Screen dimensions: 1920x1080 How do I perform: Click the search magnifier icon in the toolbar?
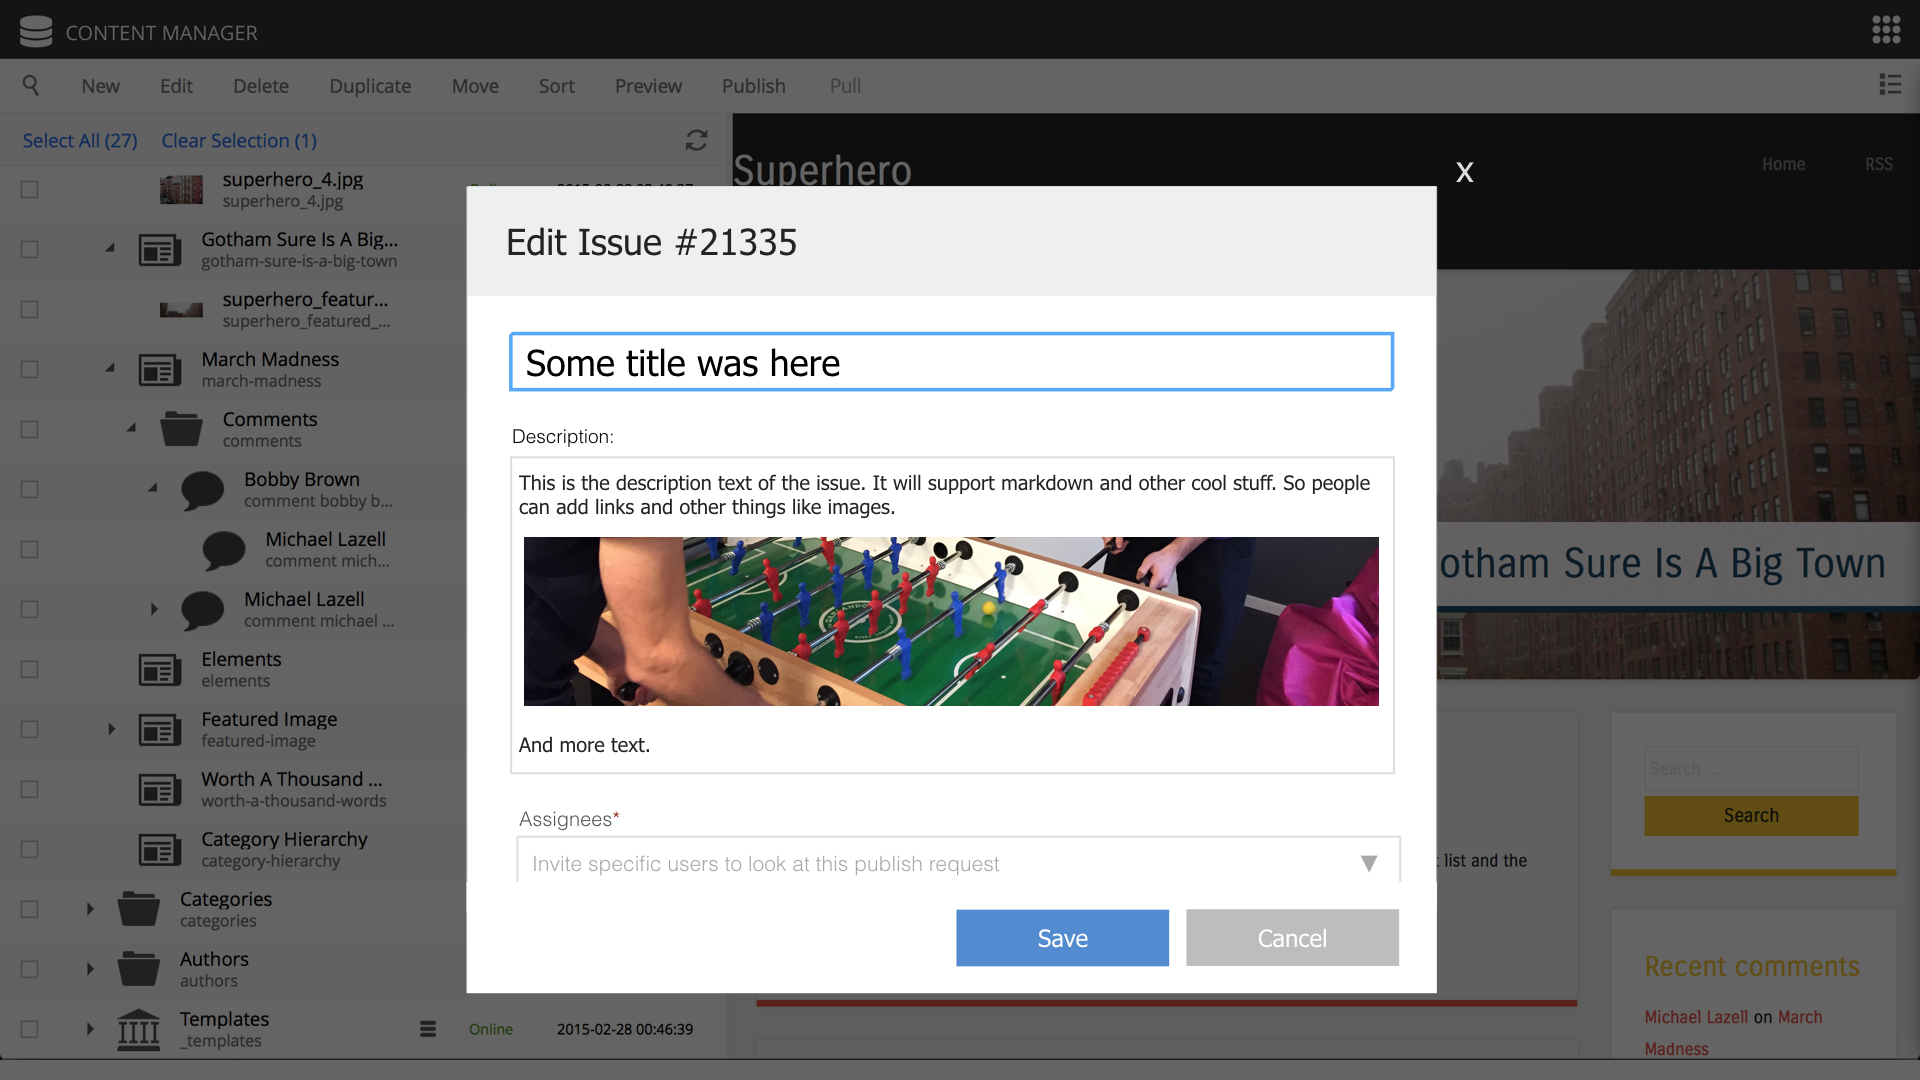(x=31, y=85)
